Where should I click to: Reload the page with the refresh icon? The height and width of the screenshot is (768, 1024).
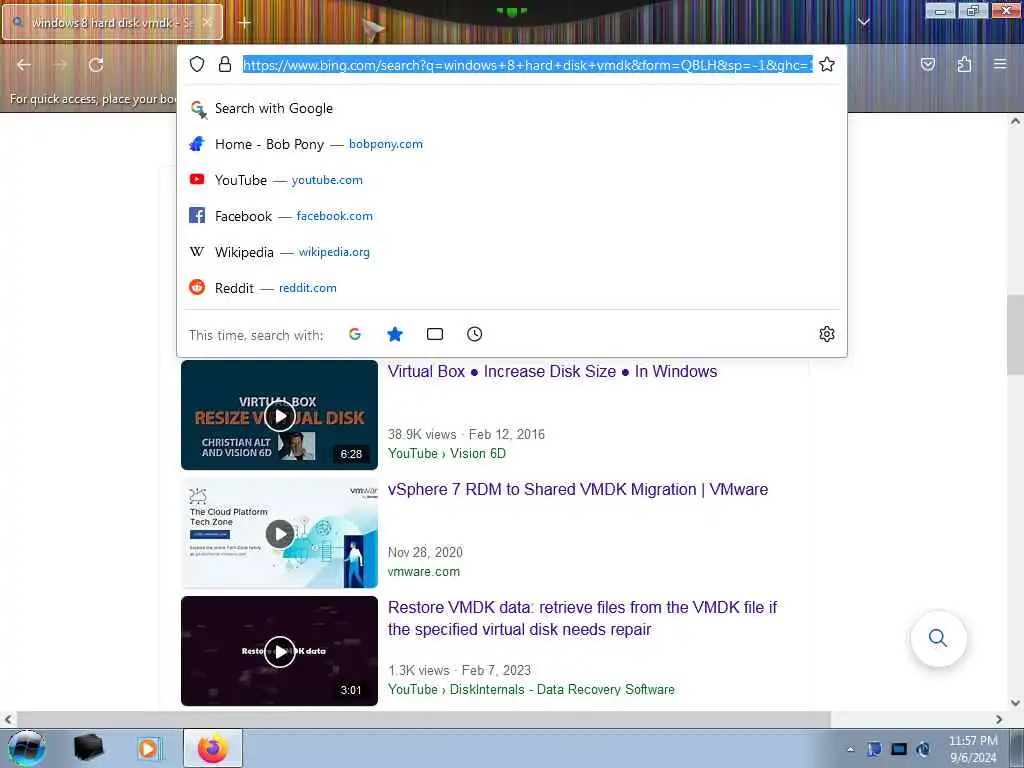click(96, 65)
